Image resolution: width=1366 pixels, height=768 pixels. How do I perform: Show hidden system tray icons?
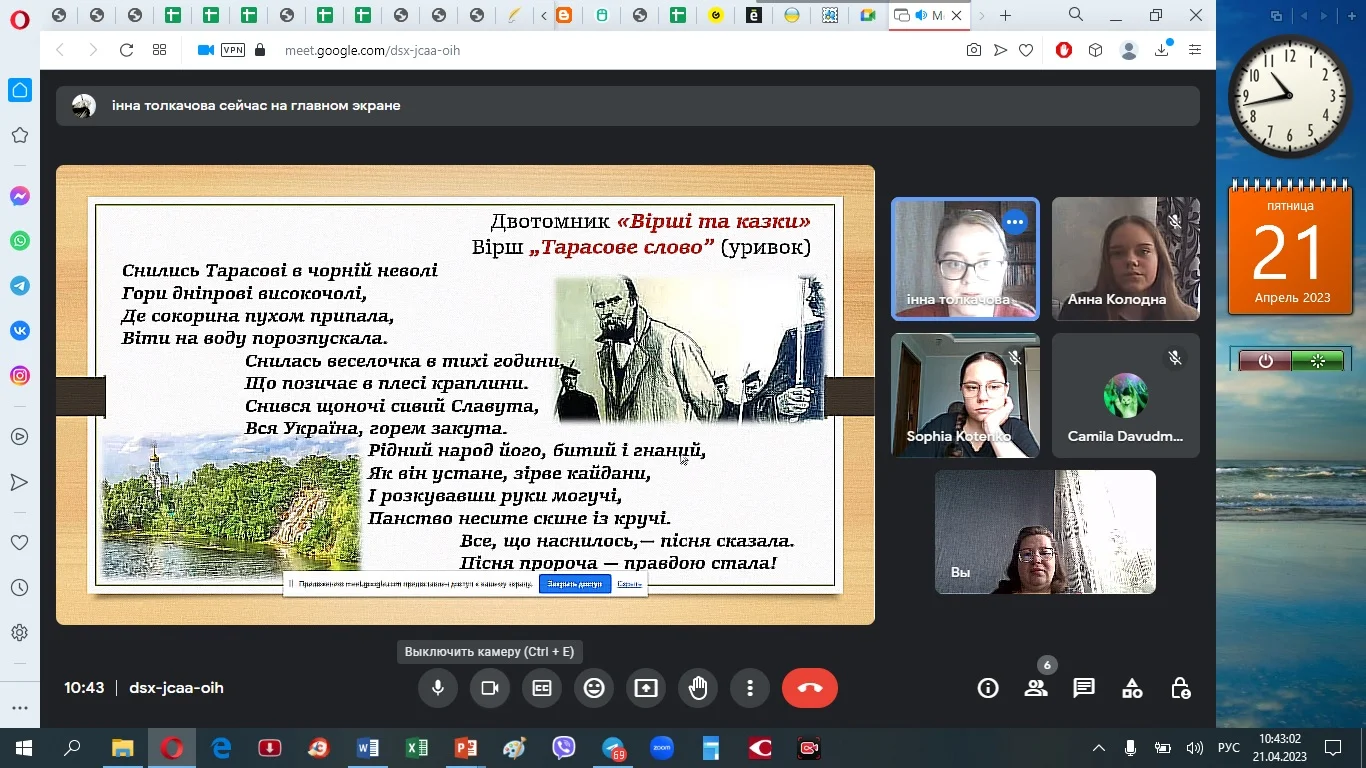(1099, 748)
